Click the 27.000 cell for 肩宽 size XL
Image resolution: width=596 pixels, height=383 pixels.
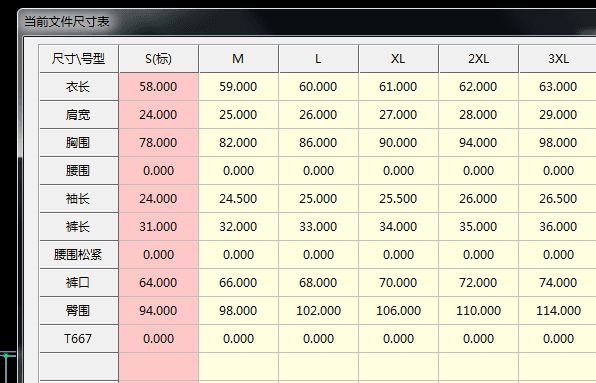398,115
